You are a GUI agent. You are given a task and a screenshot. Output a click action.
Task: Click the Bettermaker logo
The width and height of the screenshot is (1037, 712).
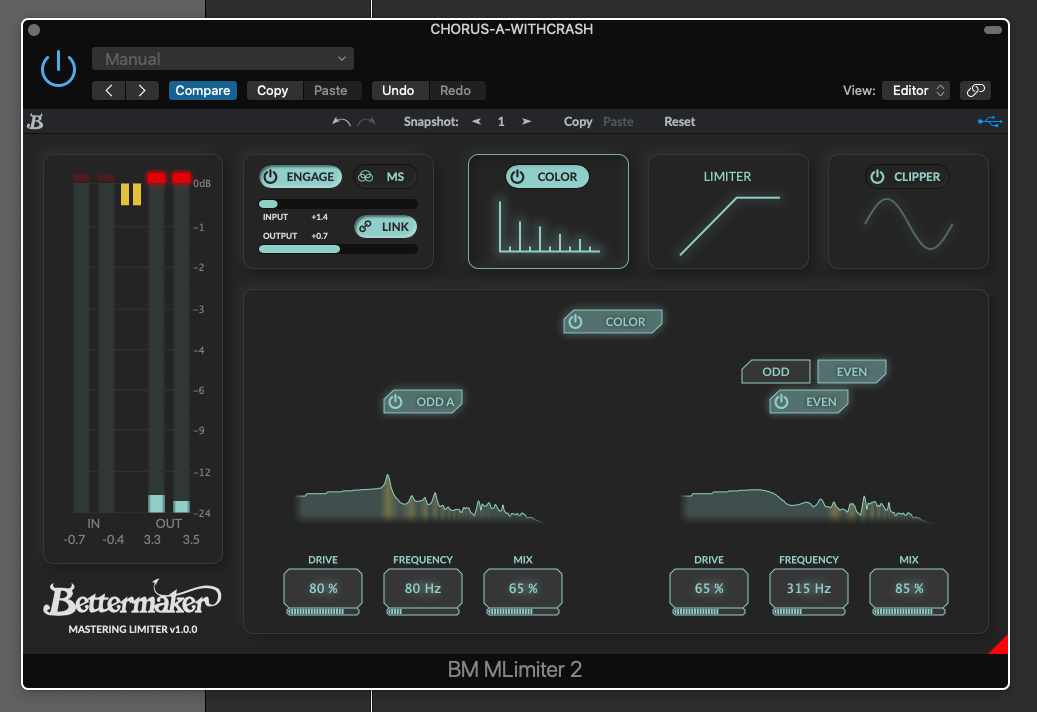tap(132, 598)
